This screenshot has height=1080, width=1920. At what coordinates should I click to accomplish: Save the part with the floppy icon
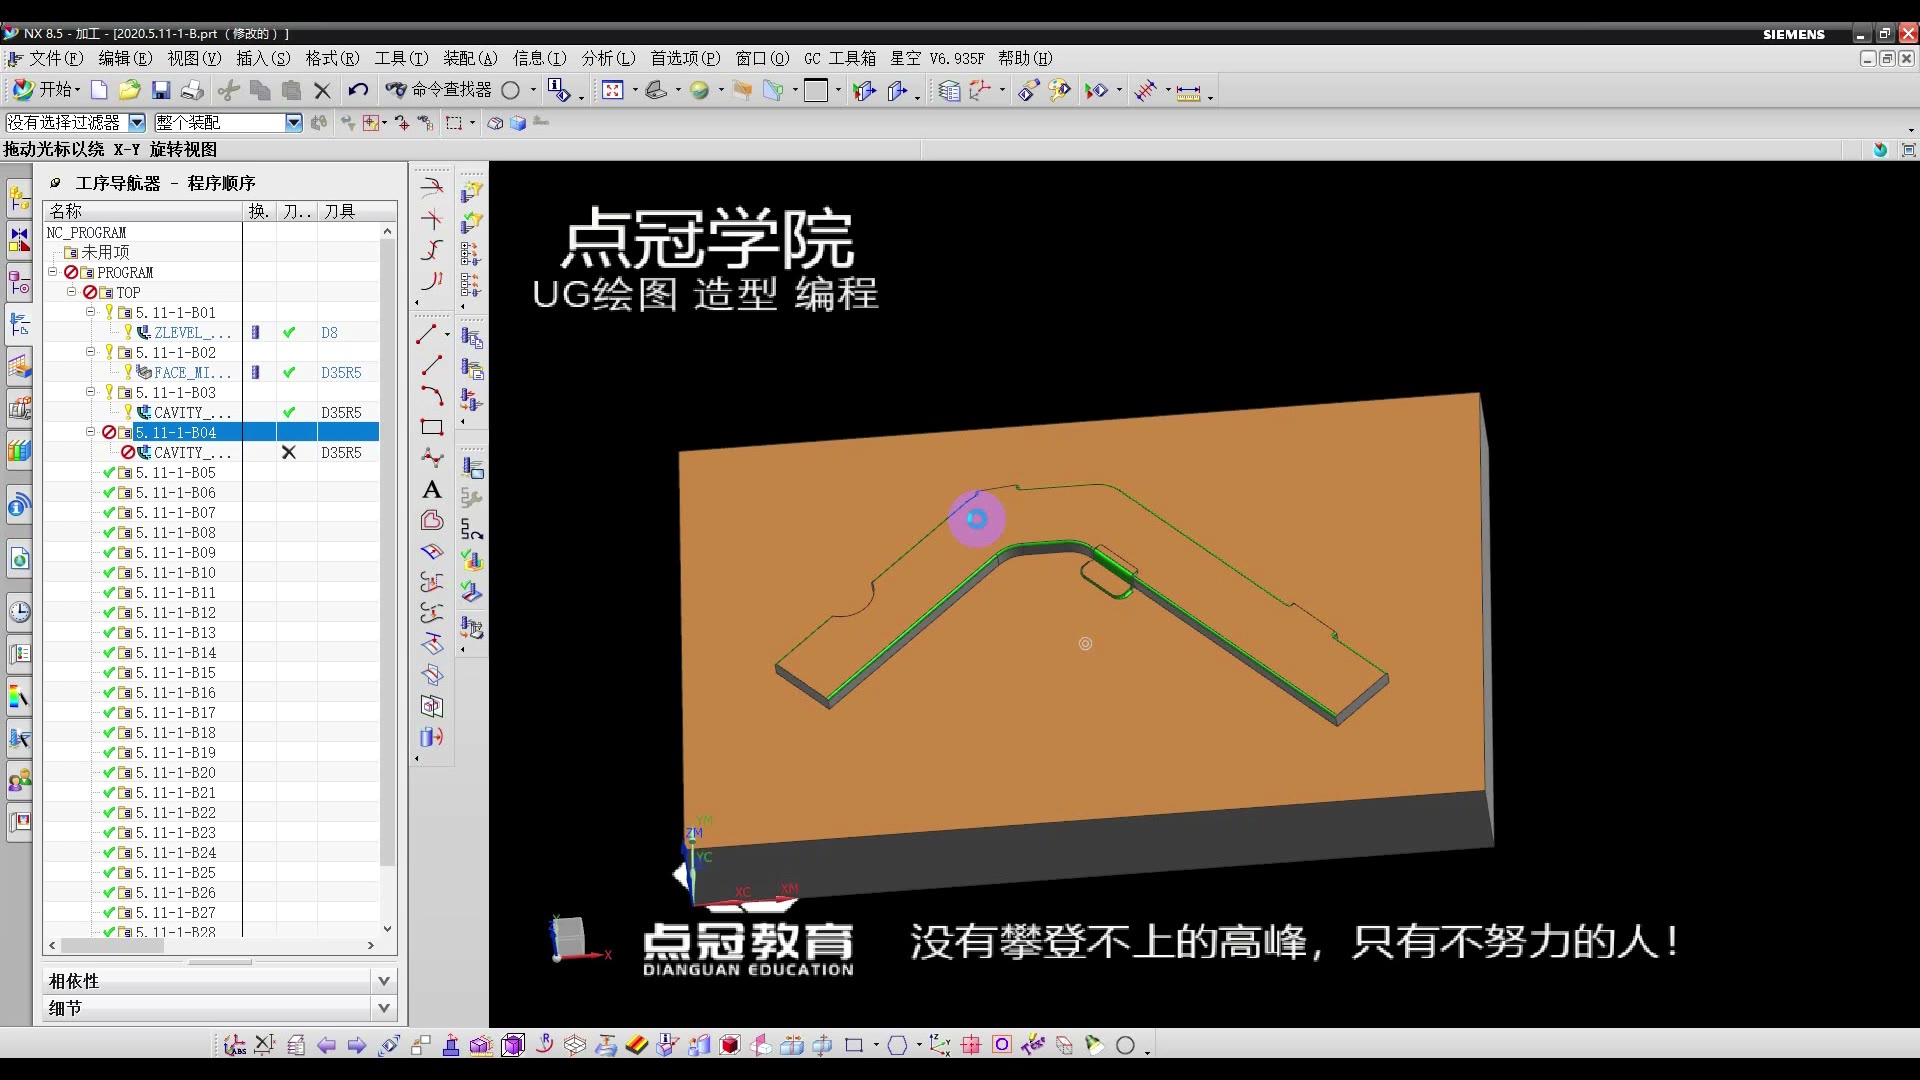[x=161, y=91]
